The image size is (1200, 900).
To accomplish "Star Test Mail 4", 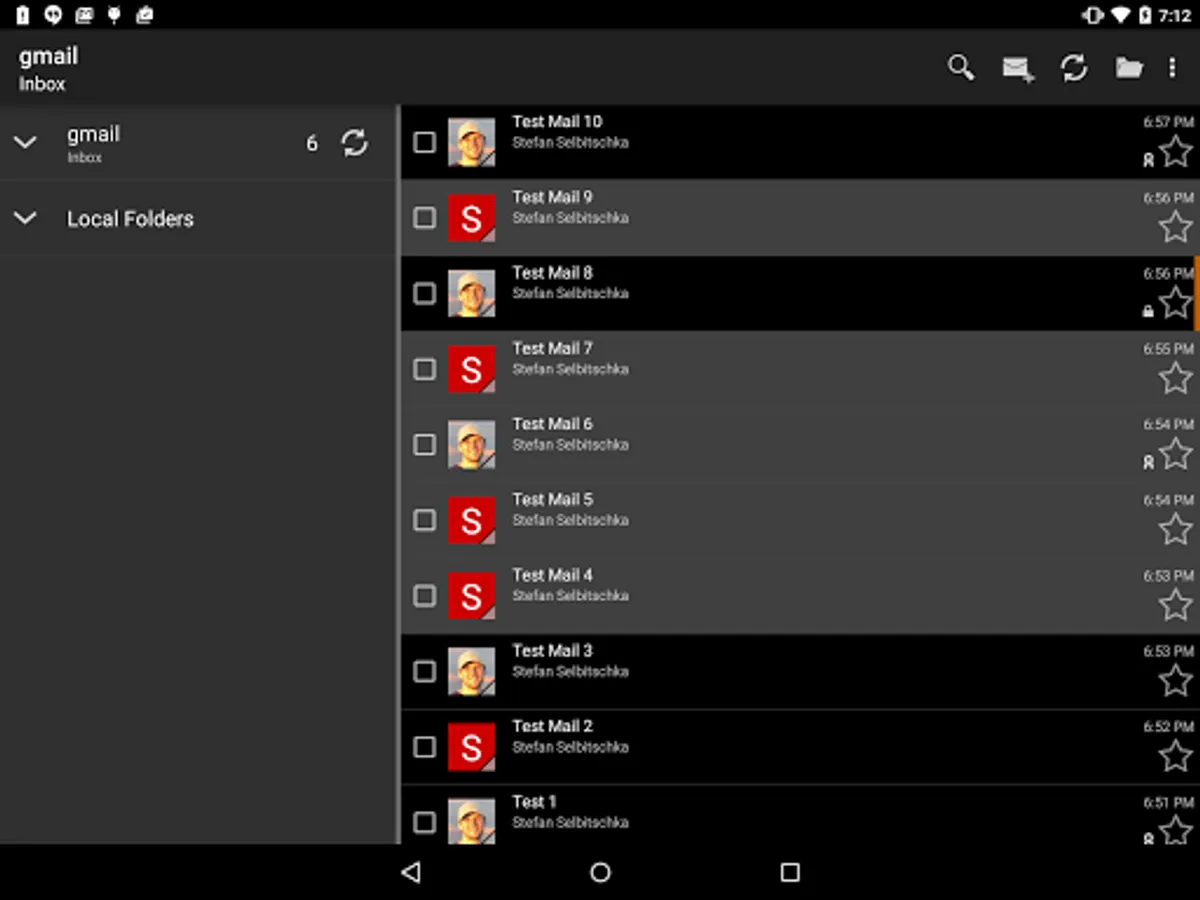I will (x=1176, y=606).
